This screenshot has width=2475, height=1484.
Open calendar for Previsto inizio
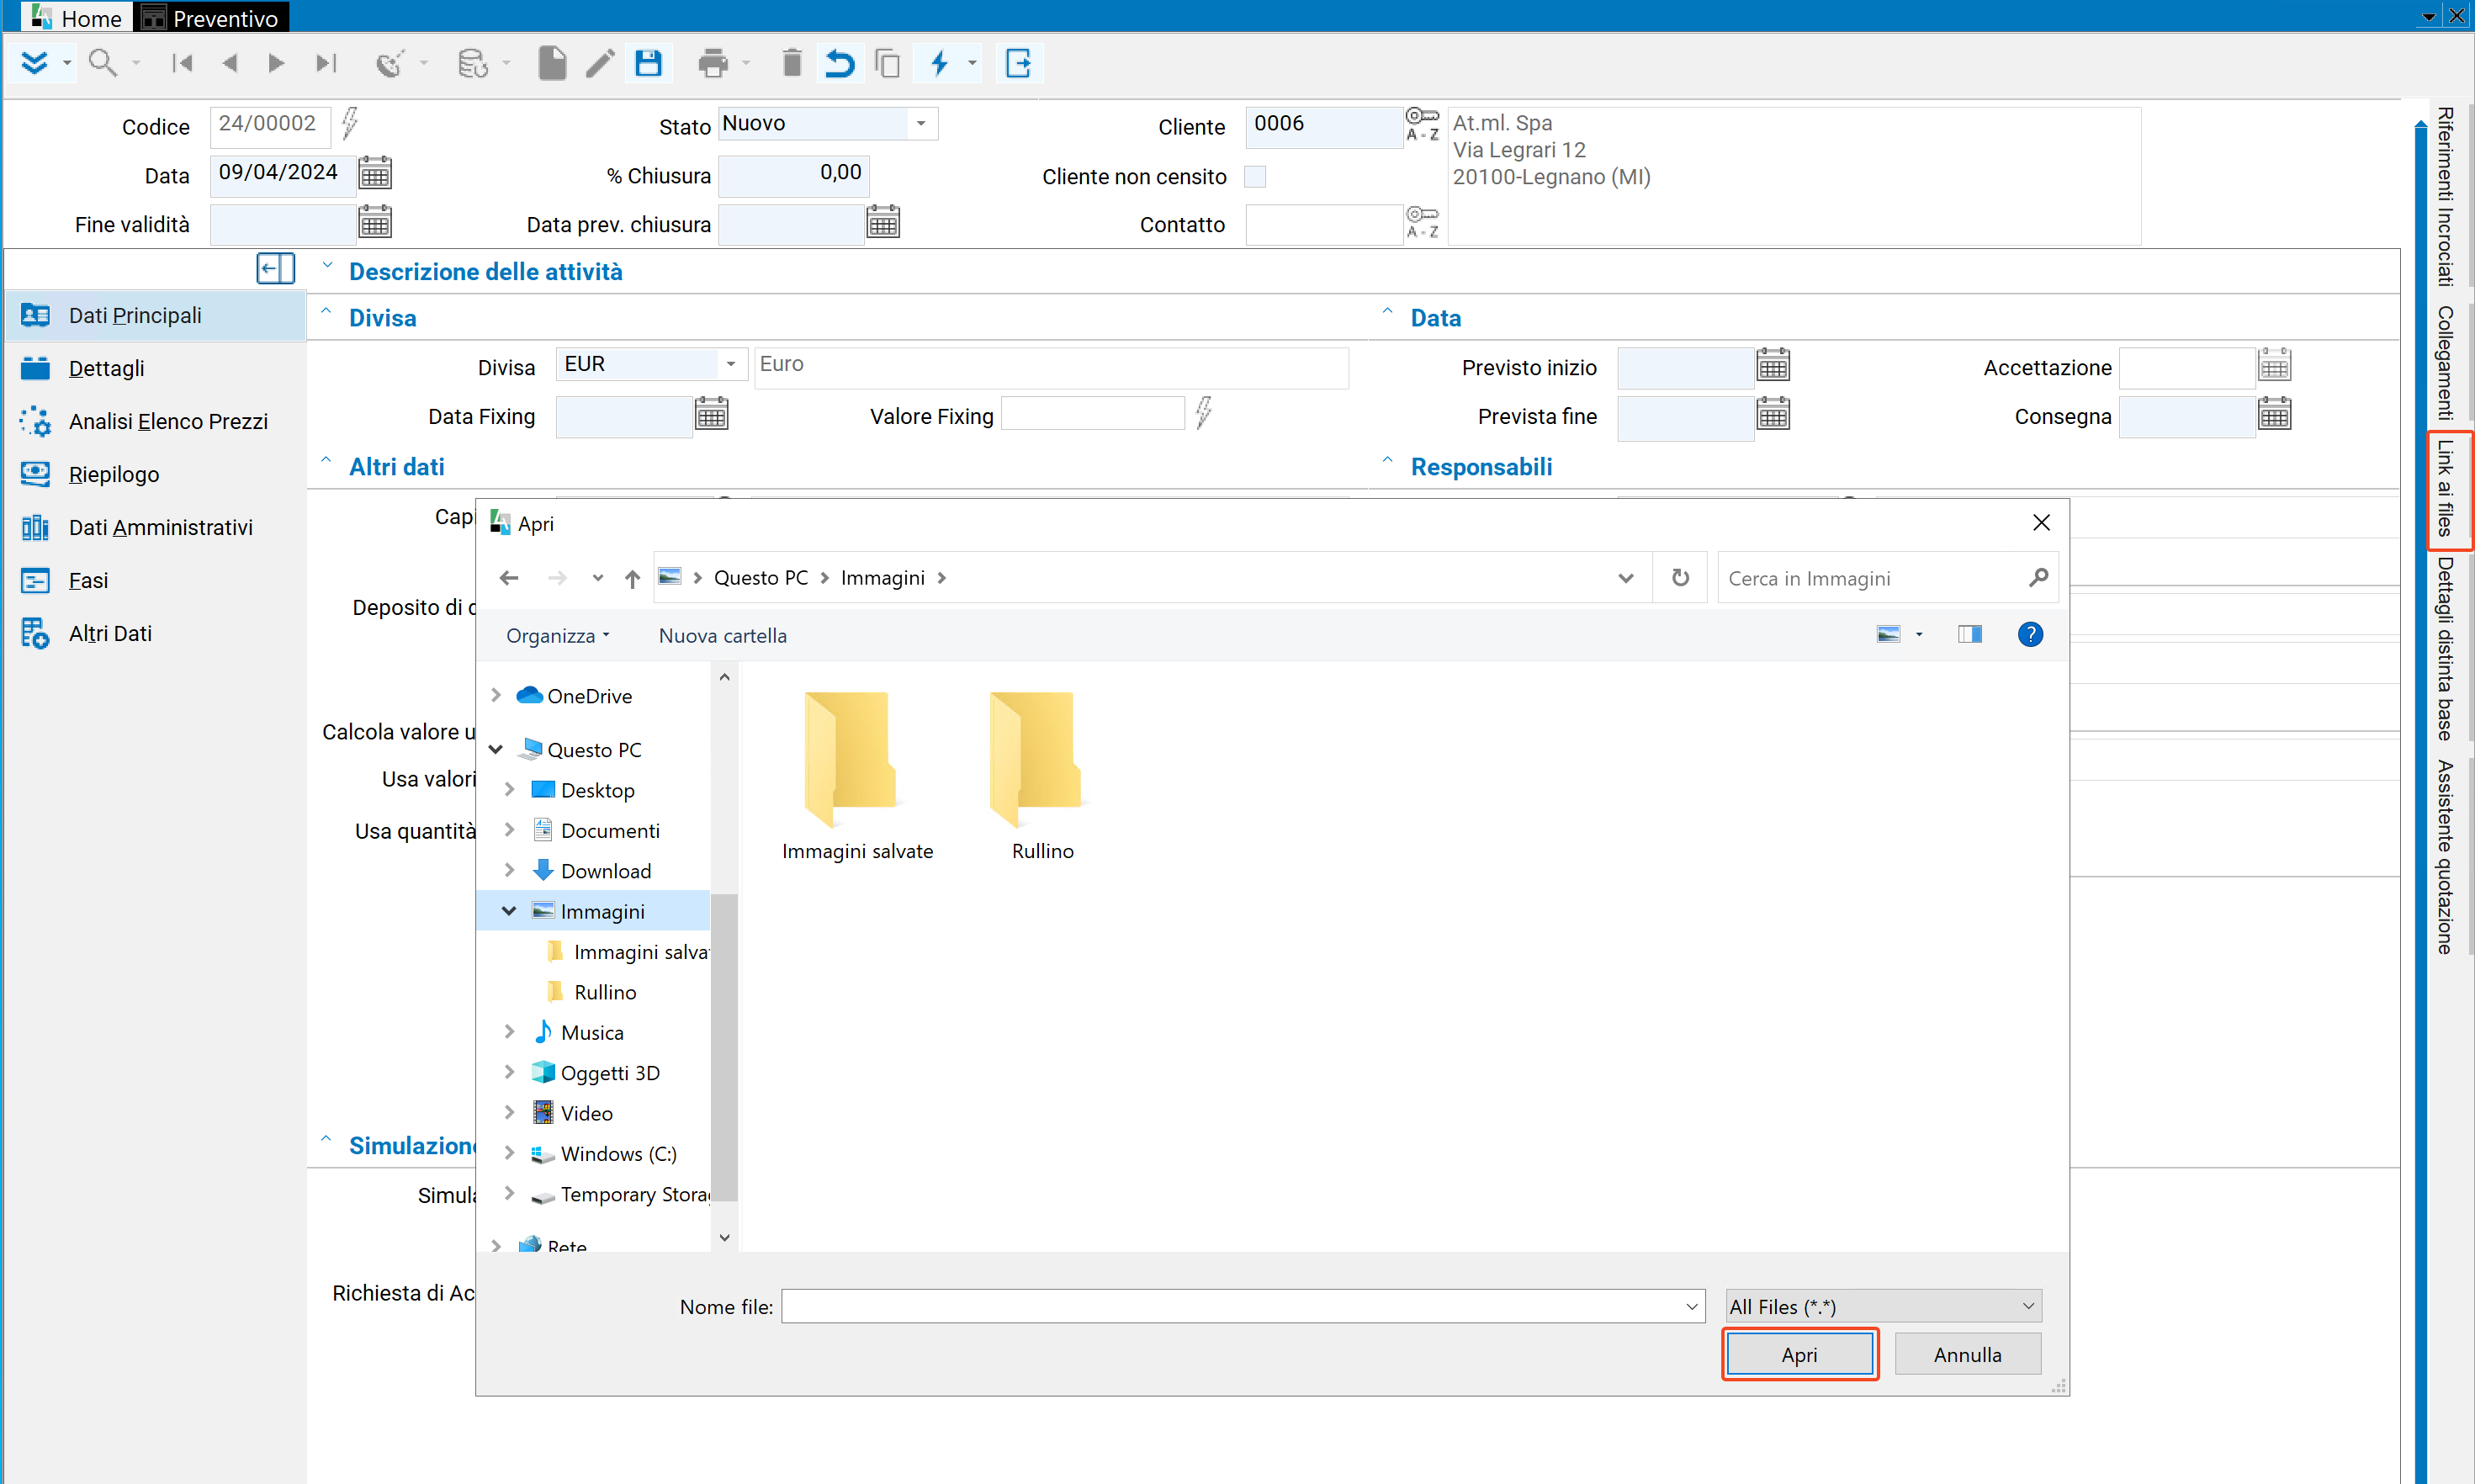1773,366
